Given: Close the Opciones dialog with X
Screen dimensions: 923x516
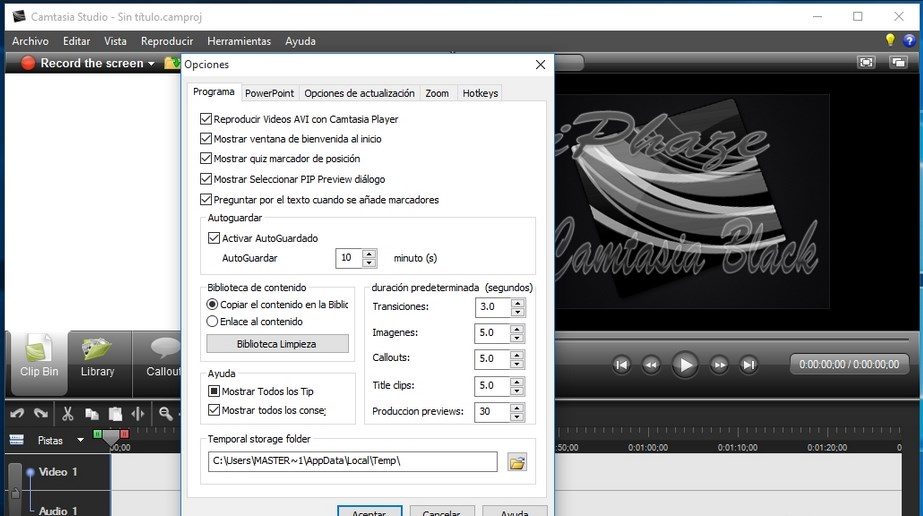Looking at the screenshot, I should (540, 65).
